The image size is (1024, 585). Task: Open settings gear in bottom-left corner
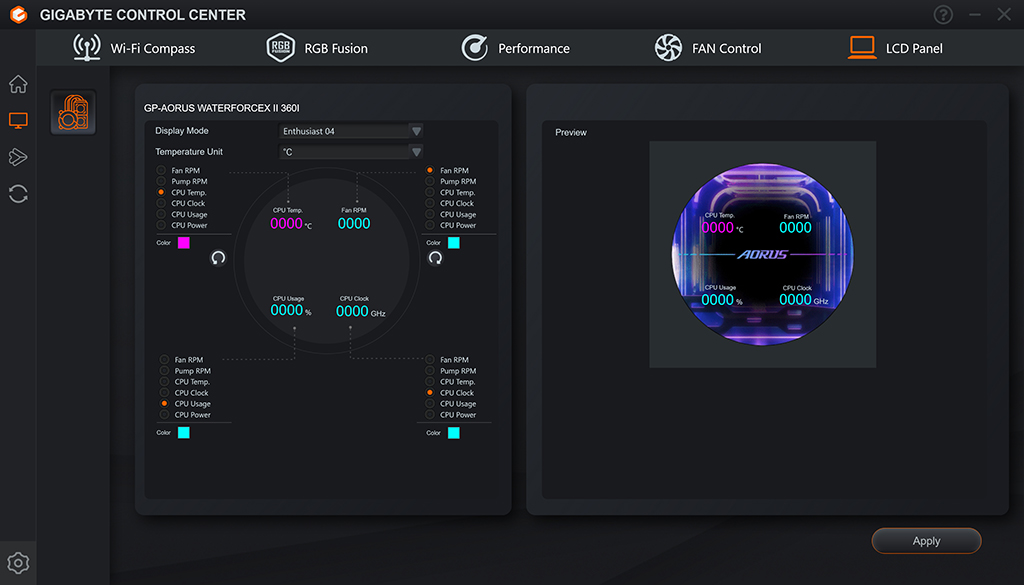[18, 563]
